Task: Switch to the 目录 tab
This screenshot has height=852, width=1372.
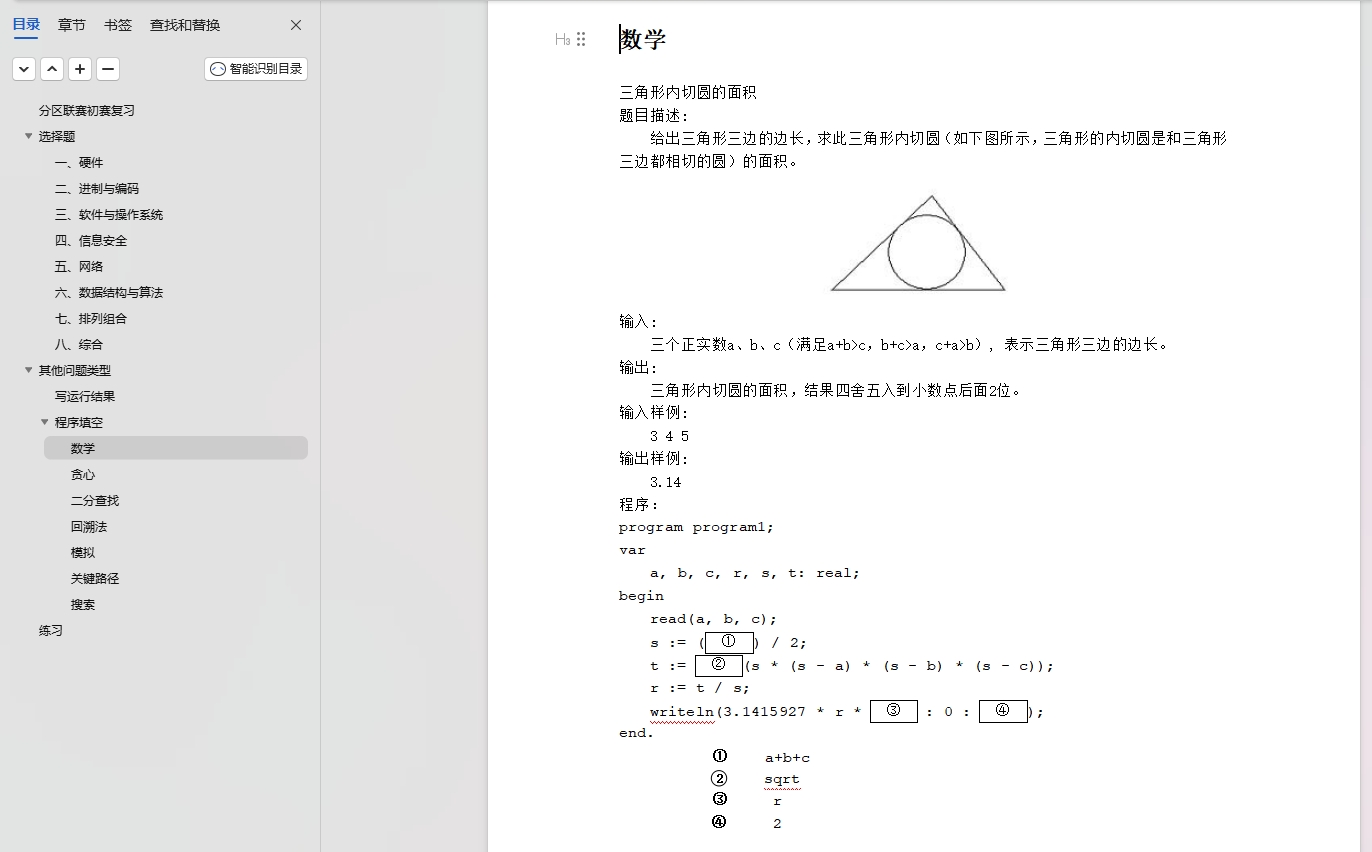Action: [26, 25]
